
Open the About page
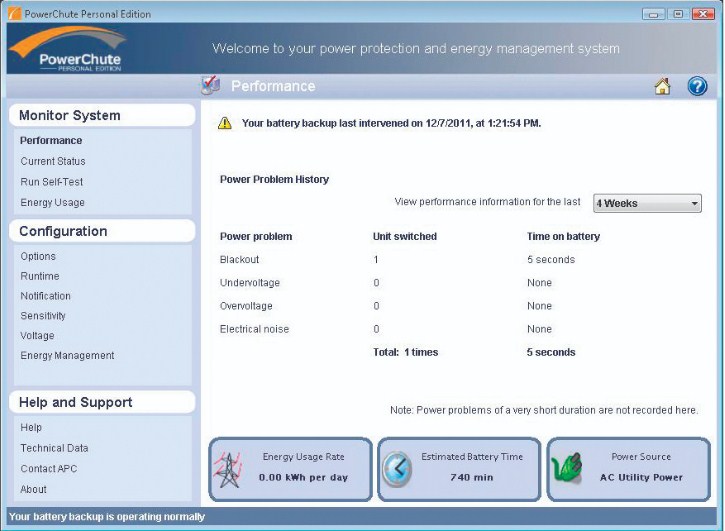33,489
